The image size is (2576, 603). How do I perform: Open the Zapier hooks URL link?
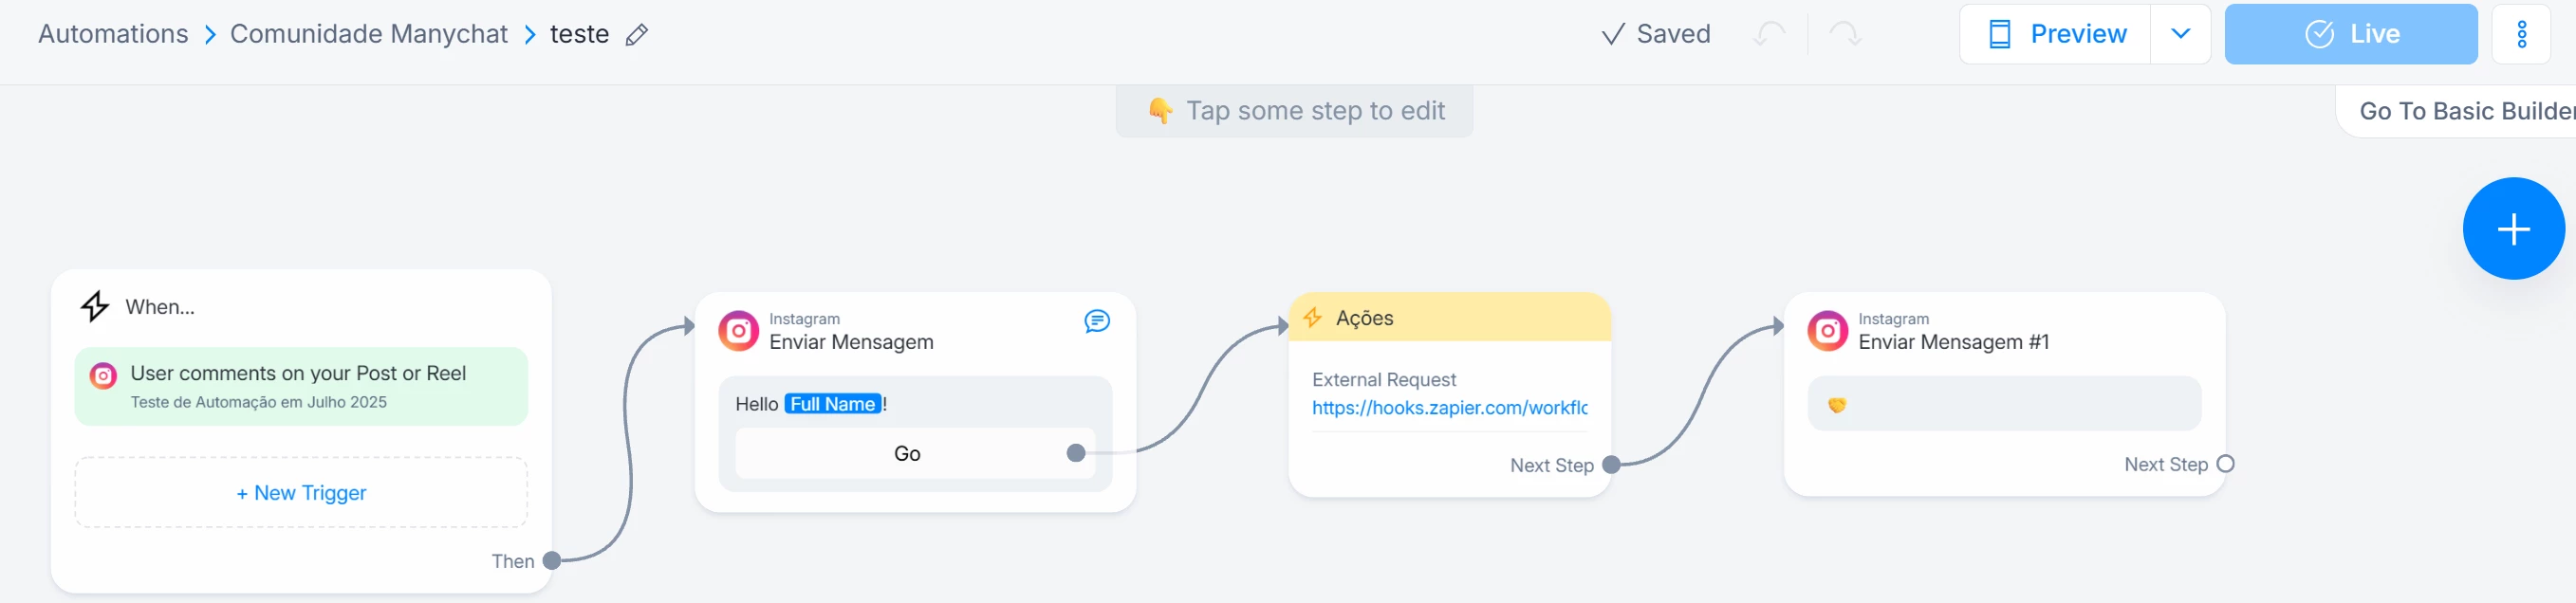[x=1449, y=408]
